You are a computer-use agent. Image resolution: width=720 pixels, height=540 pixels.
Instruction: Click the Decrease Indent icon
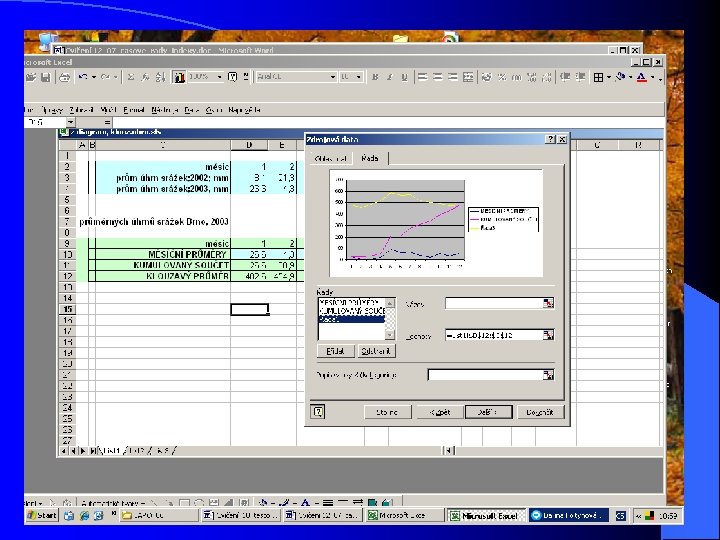[566, 77]
